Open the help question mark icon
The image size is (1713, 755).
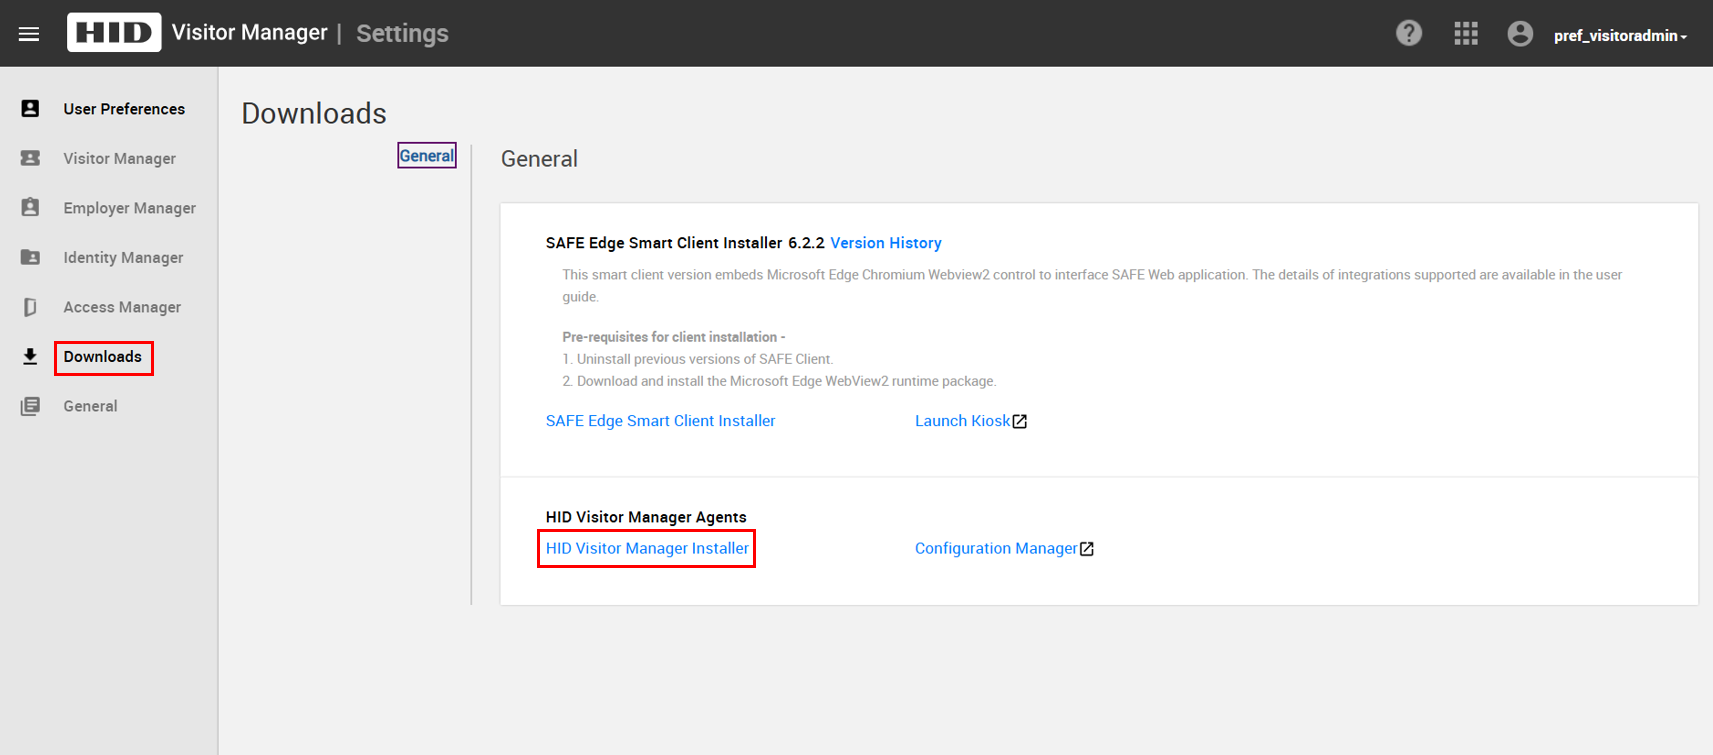(1409, 34)
